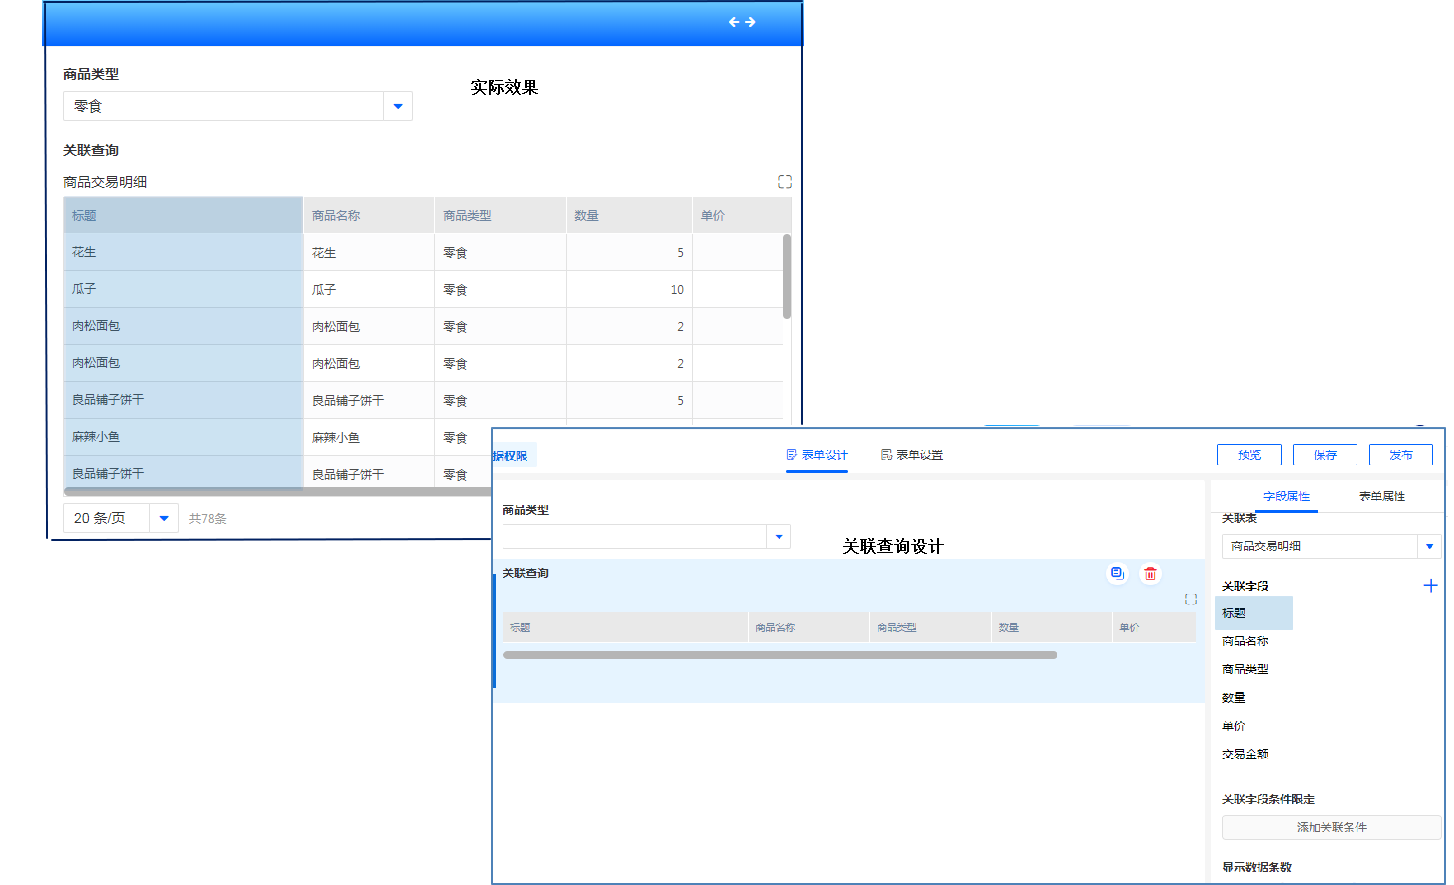This screenshot has height=885, width=1454.
Task: Switch to the 表单属性 tab
Action: coord(1381,496)
